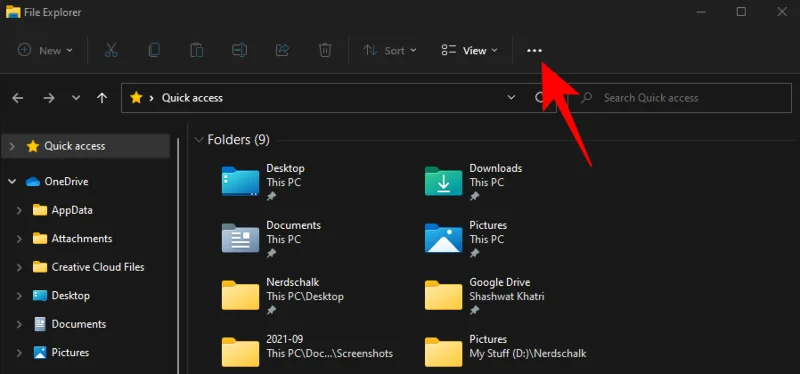Collapse the OneDrive tree node
The image size is (800, 374).
(12, 182)
